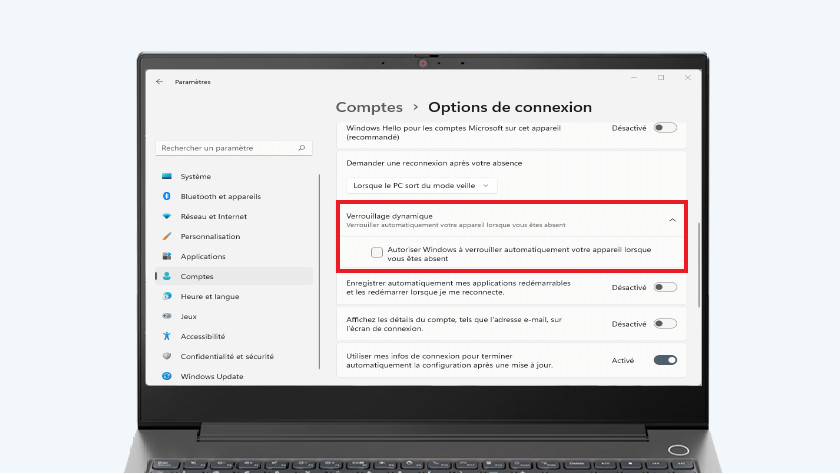This screenshot has height=474, width=840.
Task: Enable automatic saving of restartable applications
Action: point(665,288)
